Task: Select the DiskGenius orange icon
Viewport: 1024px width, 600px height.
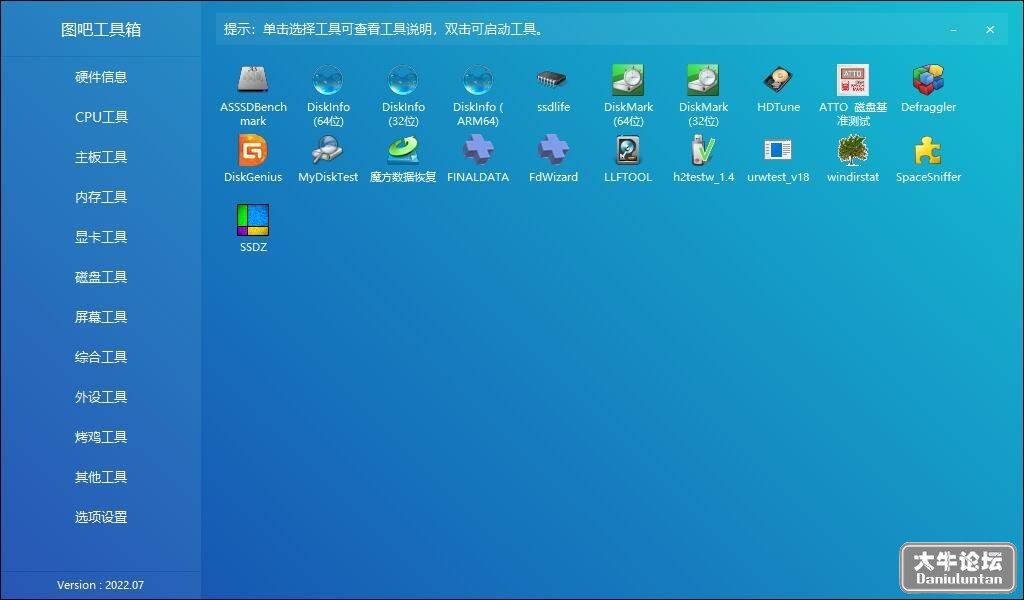Action: (x=253, y=150)
